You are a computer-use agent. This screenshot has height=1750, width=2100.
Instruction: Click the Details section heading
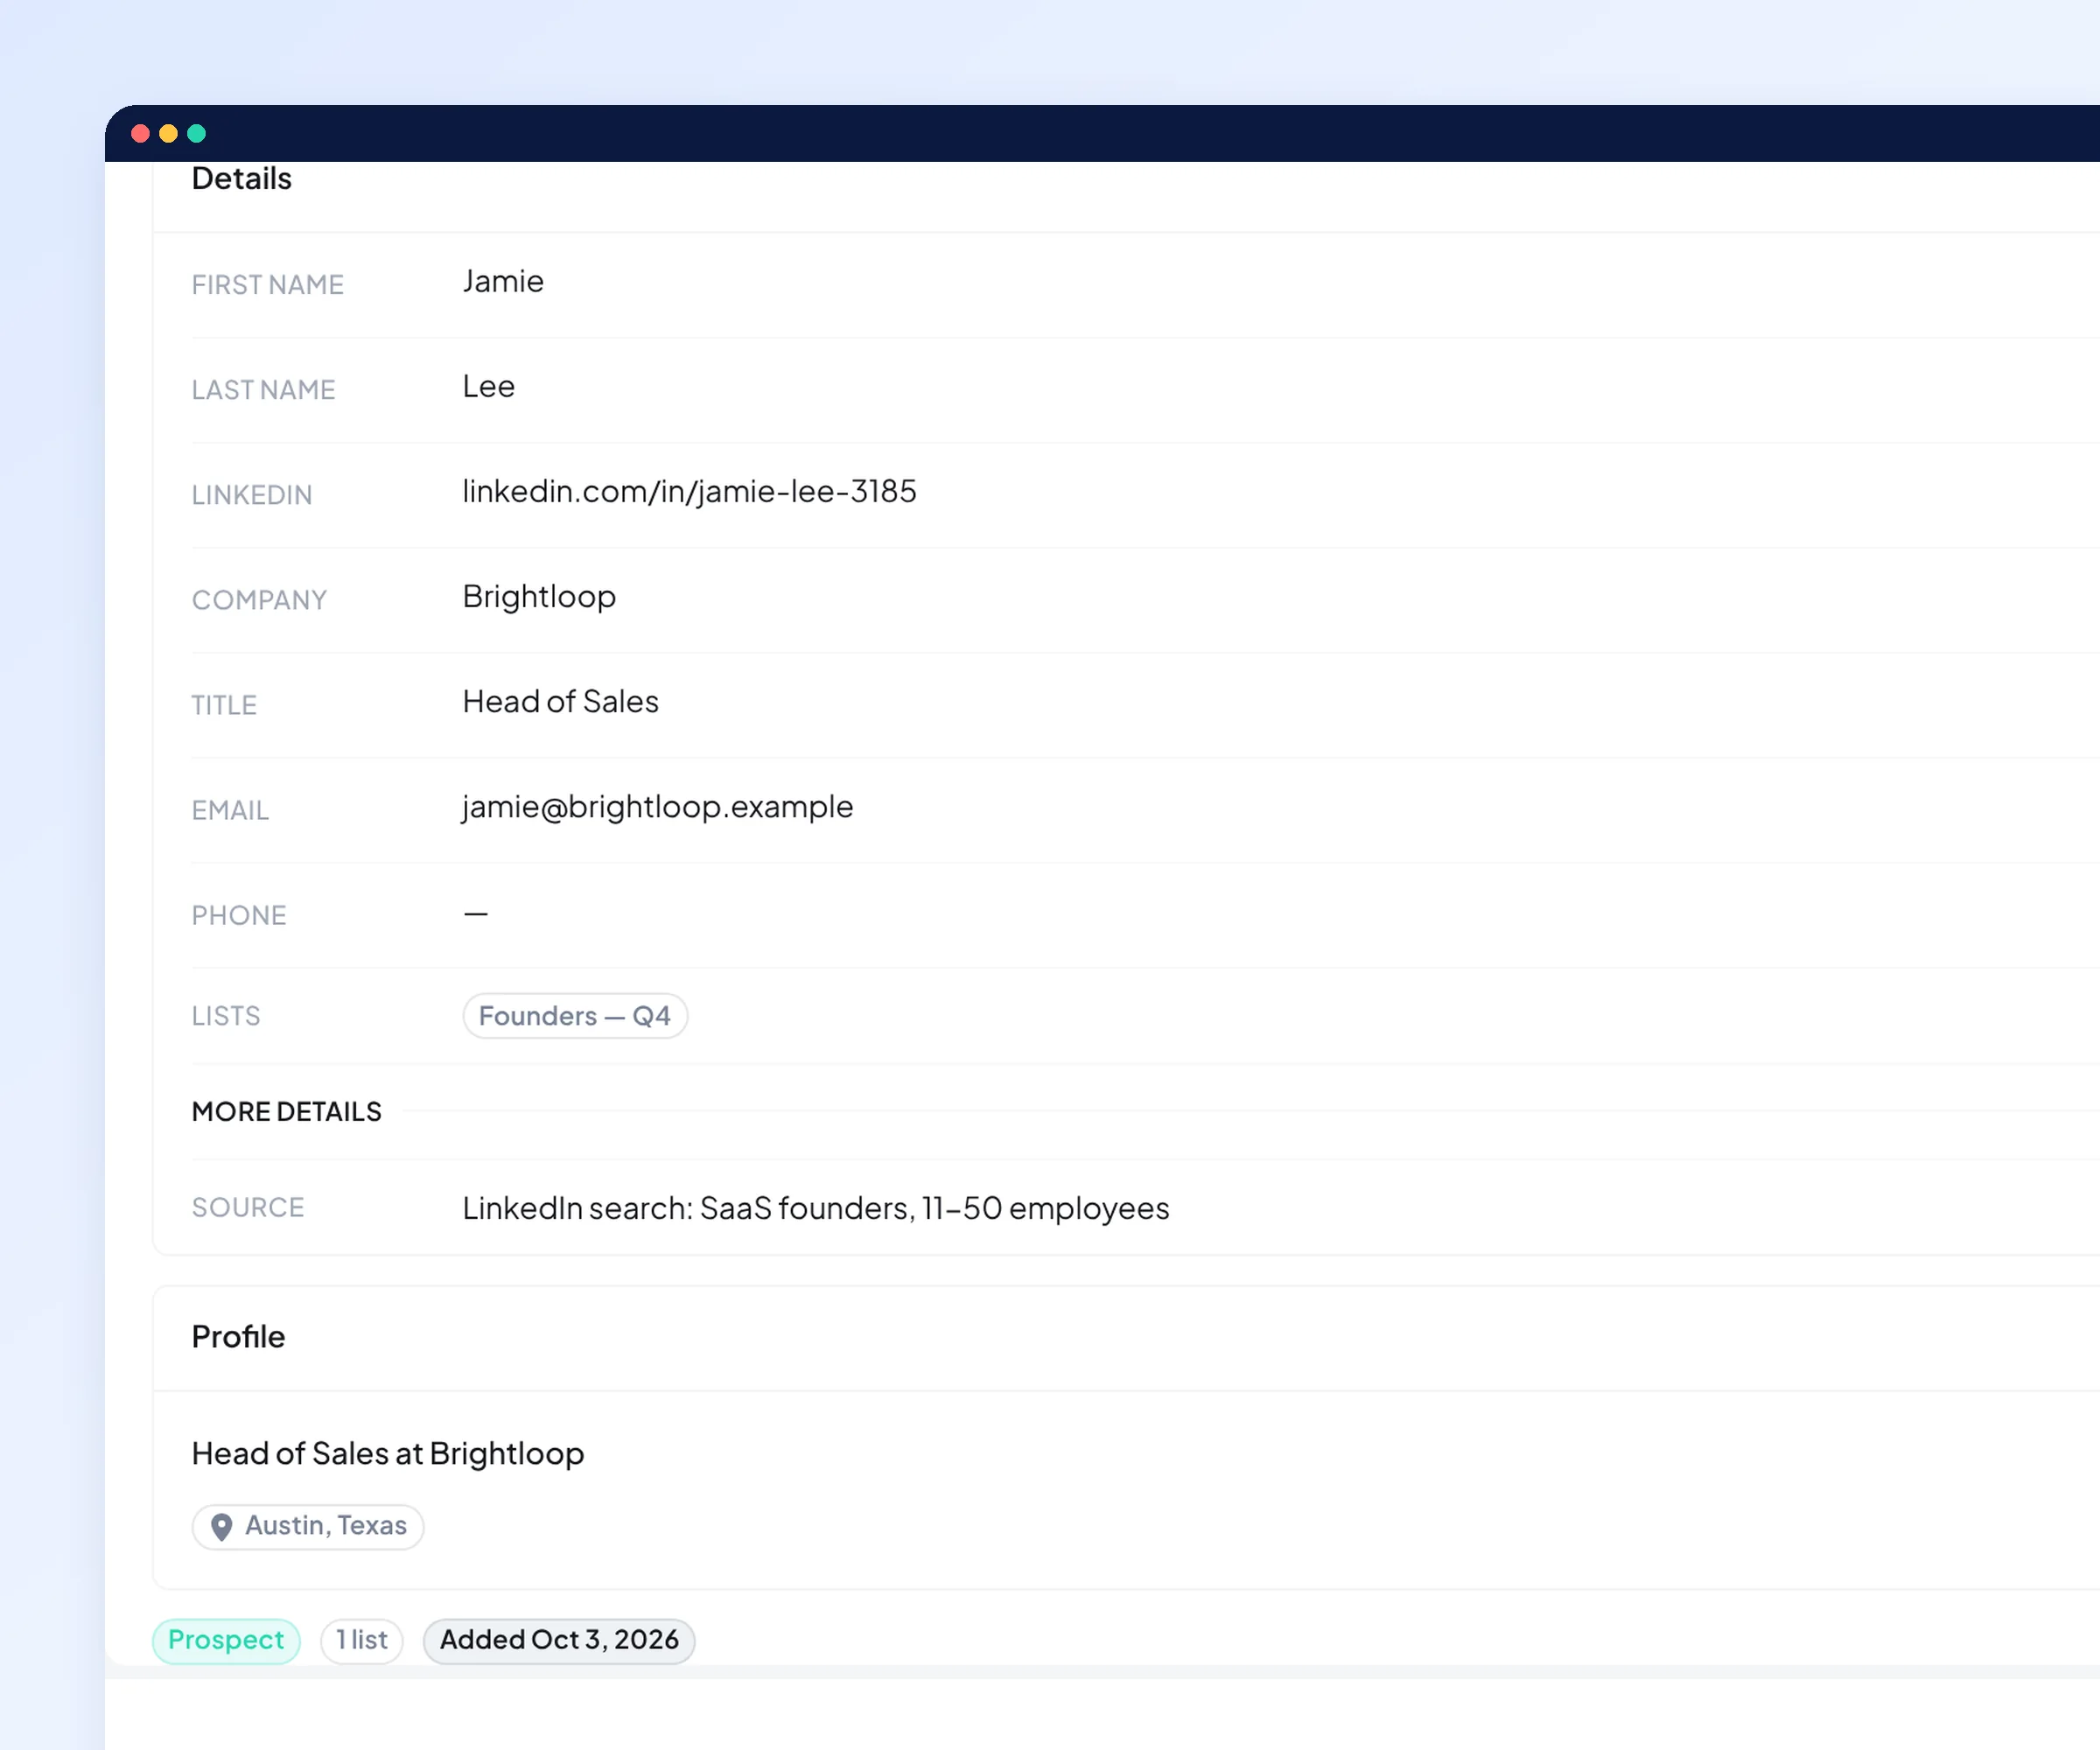[x=242, y=179]
